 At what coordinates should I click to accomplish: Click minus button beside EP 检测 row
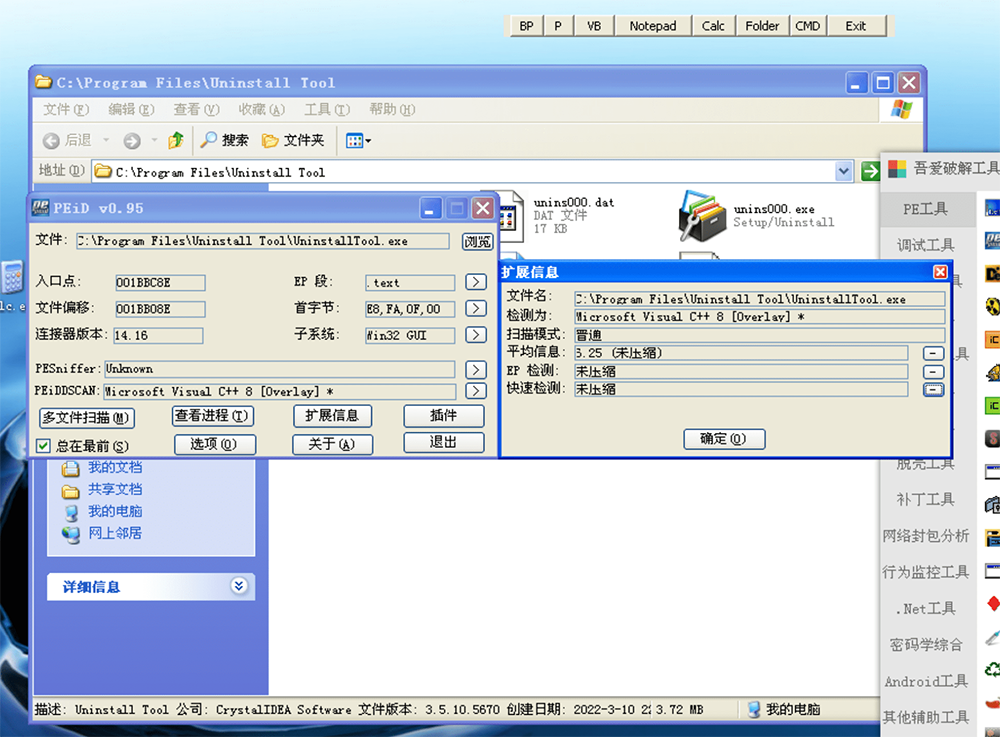[934, 372]
